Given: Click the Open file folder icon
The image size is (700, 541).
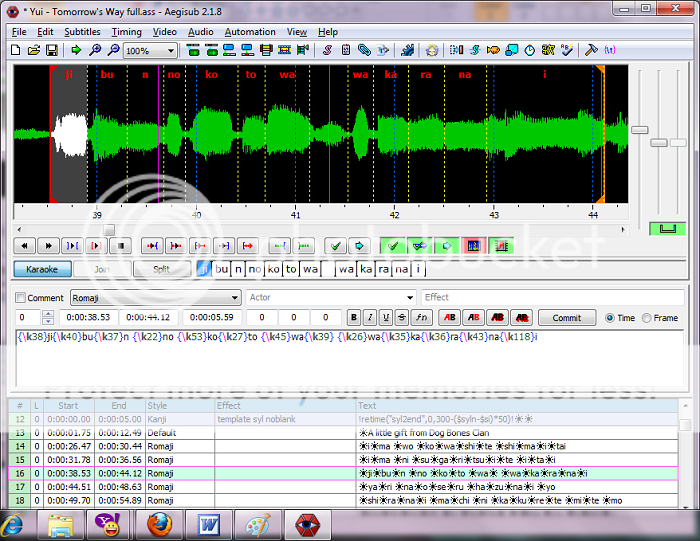Looking at the screenshot, I should [34, 50].
